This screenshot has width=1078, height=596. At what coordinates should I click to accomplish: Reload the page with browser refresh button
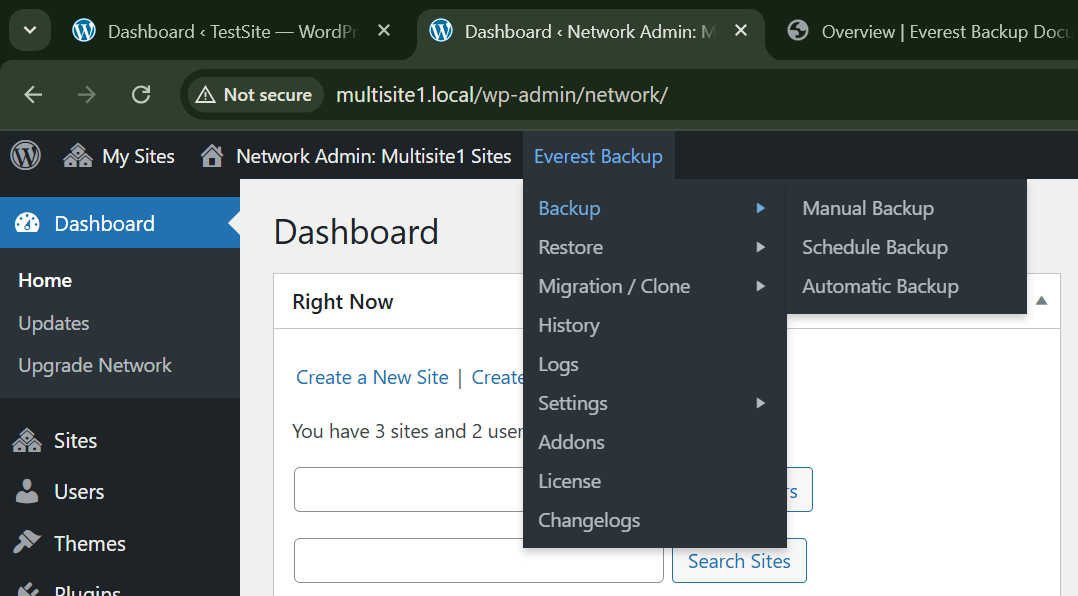click(141, 95)
